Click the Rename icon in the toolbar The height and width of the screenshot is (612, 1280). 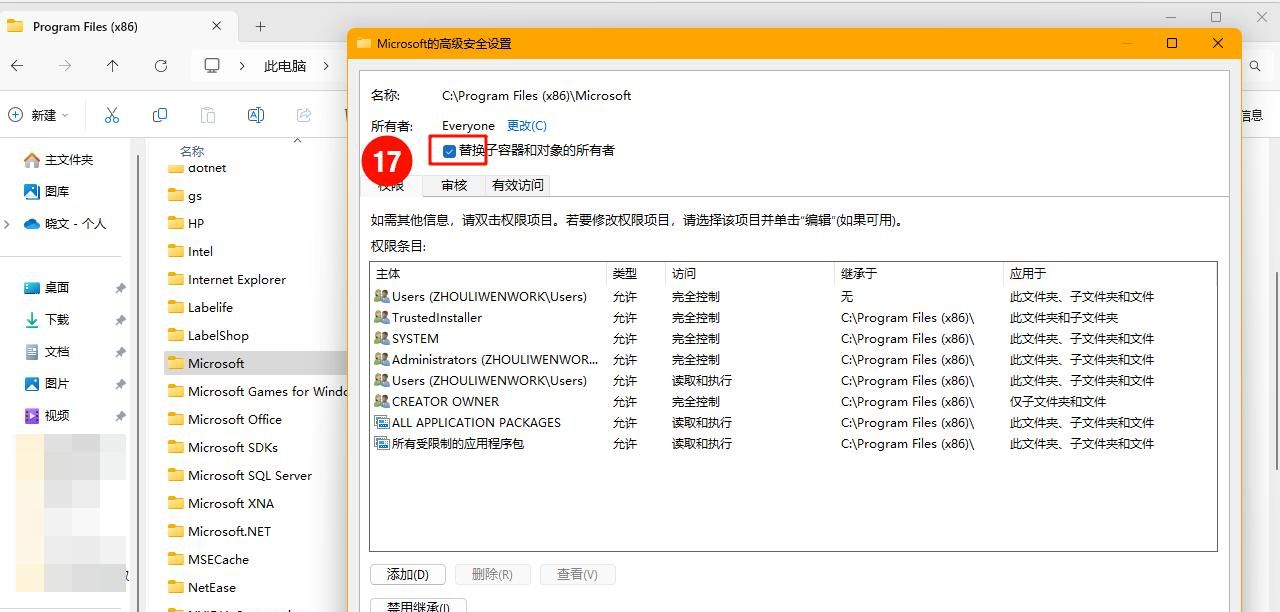256,114
